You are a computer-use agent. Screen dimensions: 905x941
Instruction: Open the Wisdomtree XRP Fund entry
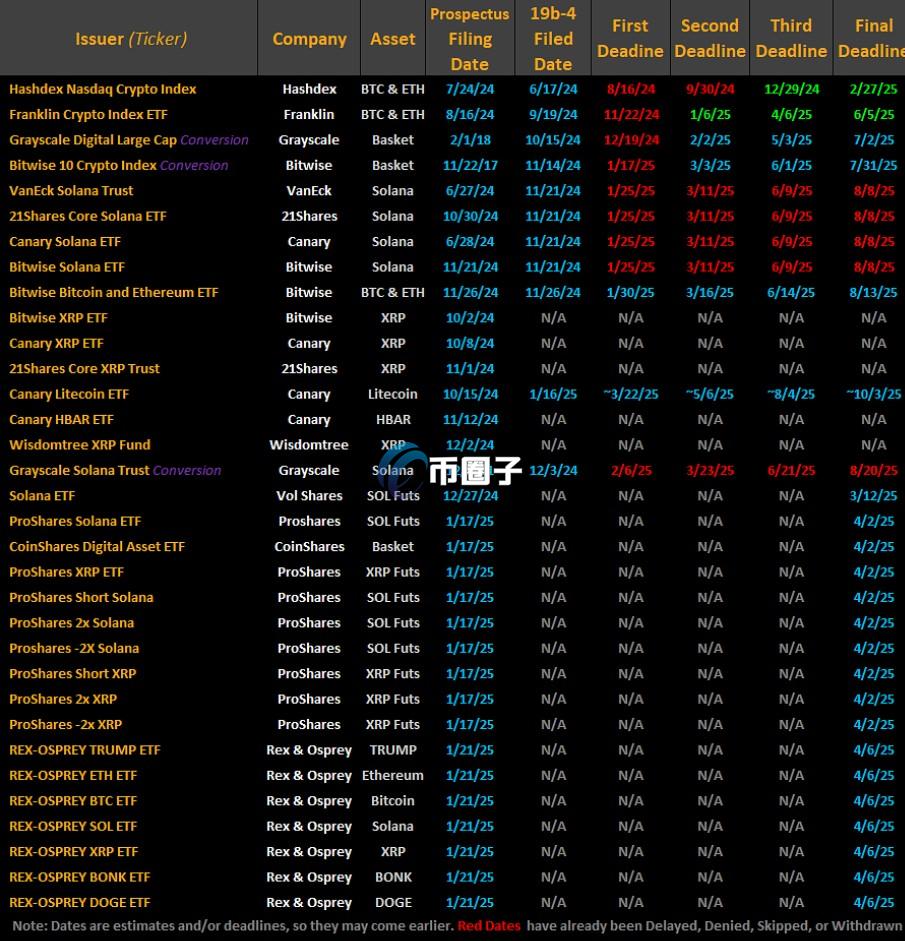point(80,445)
